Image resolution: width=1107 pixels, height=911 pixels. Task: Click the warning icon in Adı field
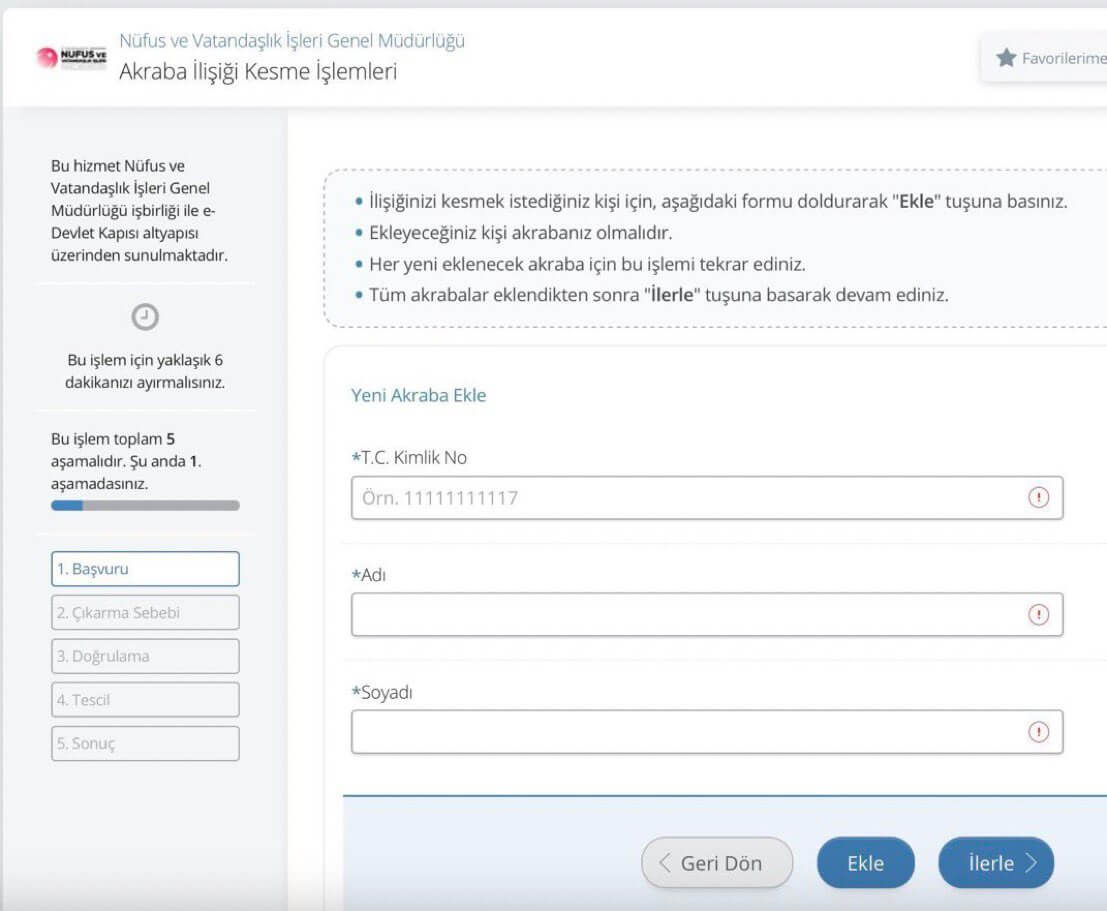pos(1039,615)
